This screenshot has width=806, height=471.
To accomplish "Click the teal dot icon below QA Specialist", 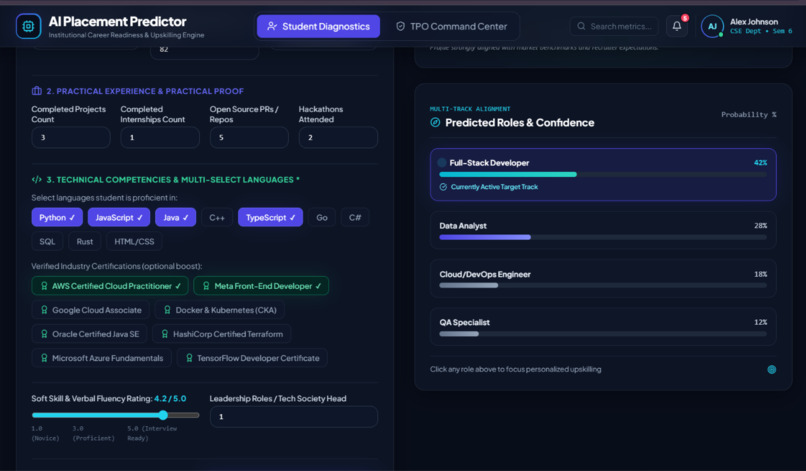I will (772, 369).
